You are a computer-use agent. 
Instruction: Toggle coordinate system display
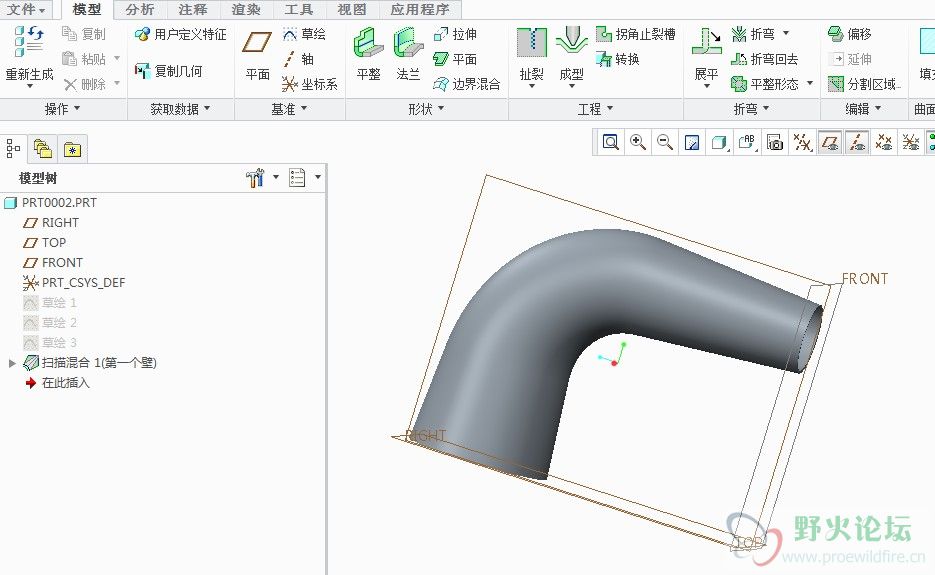pos(911,142)
